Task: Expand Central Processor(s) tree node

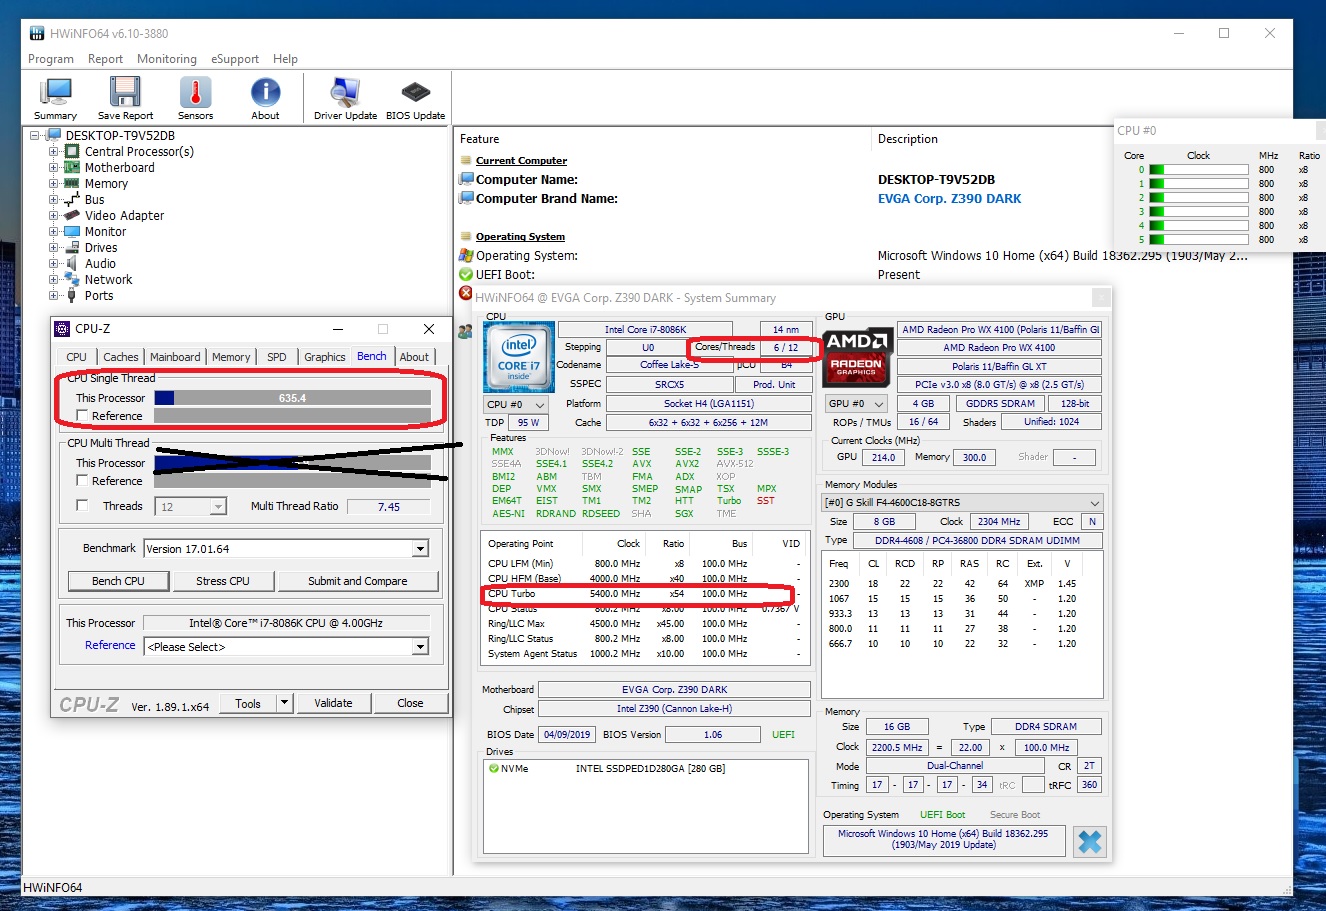Action: (54, 152)
